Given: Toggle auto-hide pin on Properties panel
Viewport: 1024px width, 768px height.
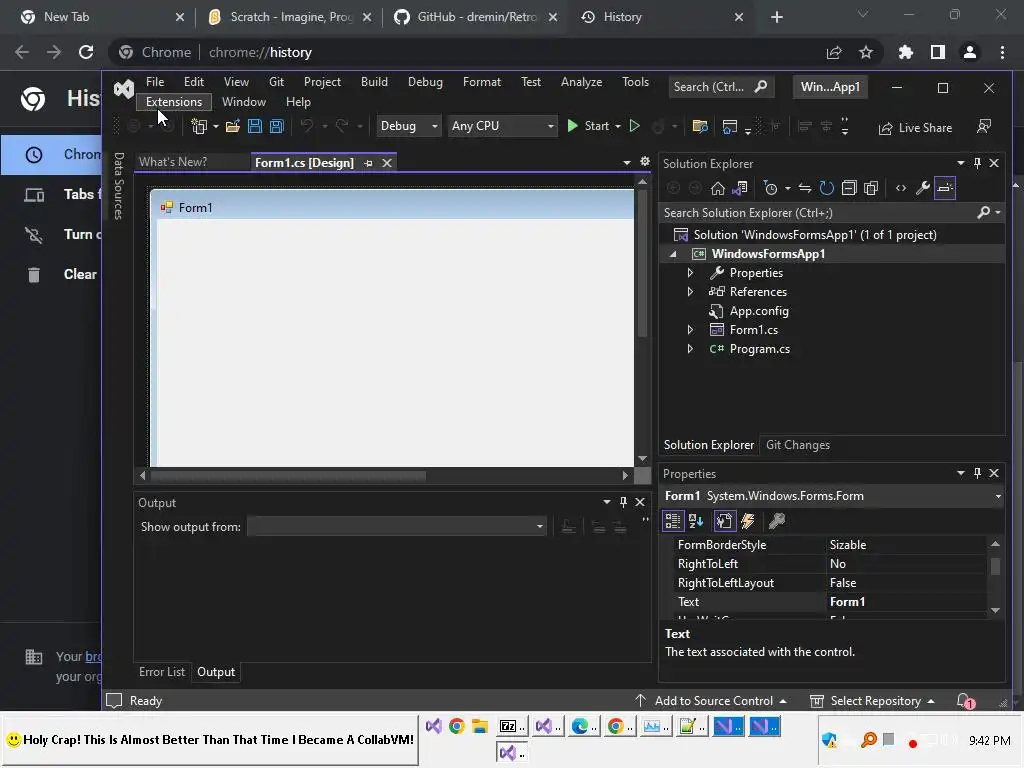Looking at the screenshot, I should point(977,473).
